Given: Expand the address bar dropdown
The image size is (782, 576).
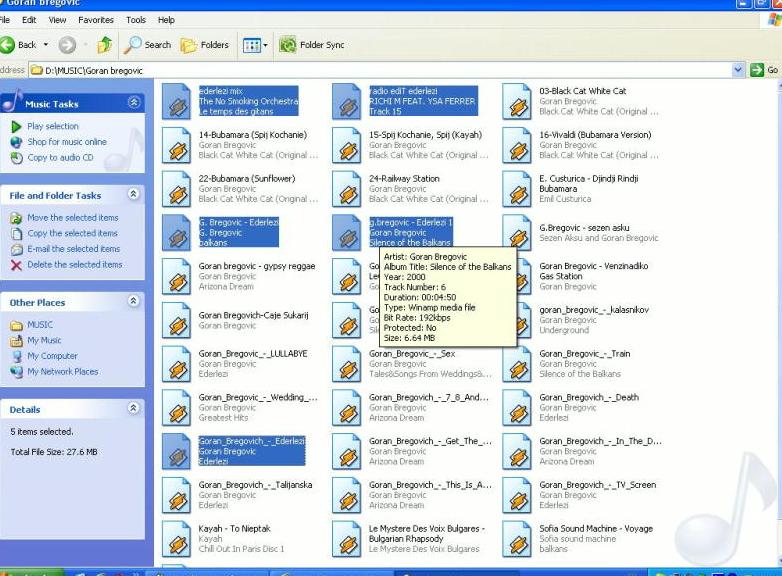Looking at the screenshot, I should point(739,70).
